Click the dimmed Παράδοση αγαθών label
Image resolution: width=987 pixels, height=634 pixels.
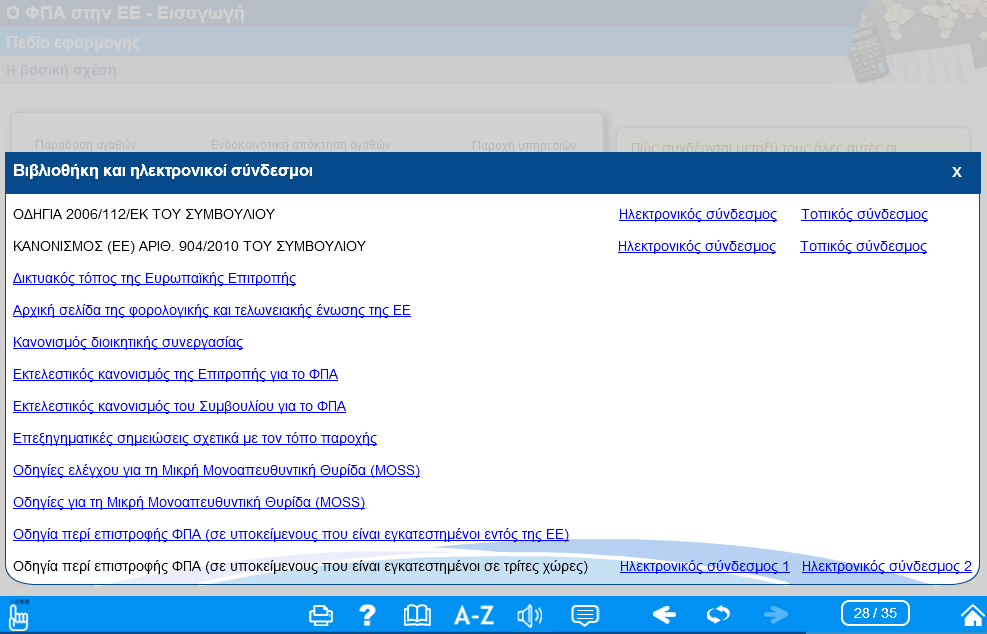(x=86, y=145)
